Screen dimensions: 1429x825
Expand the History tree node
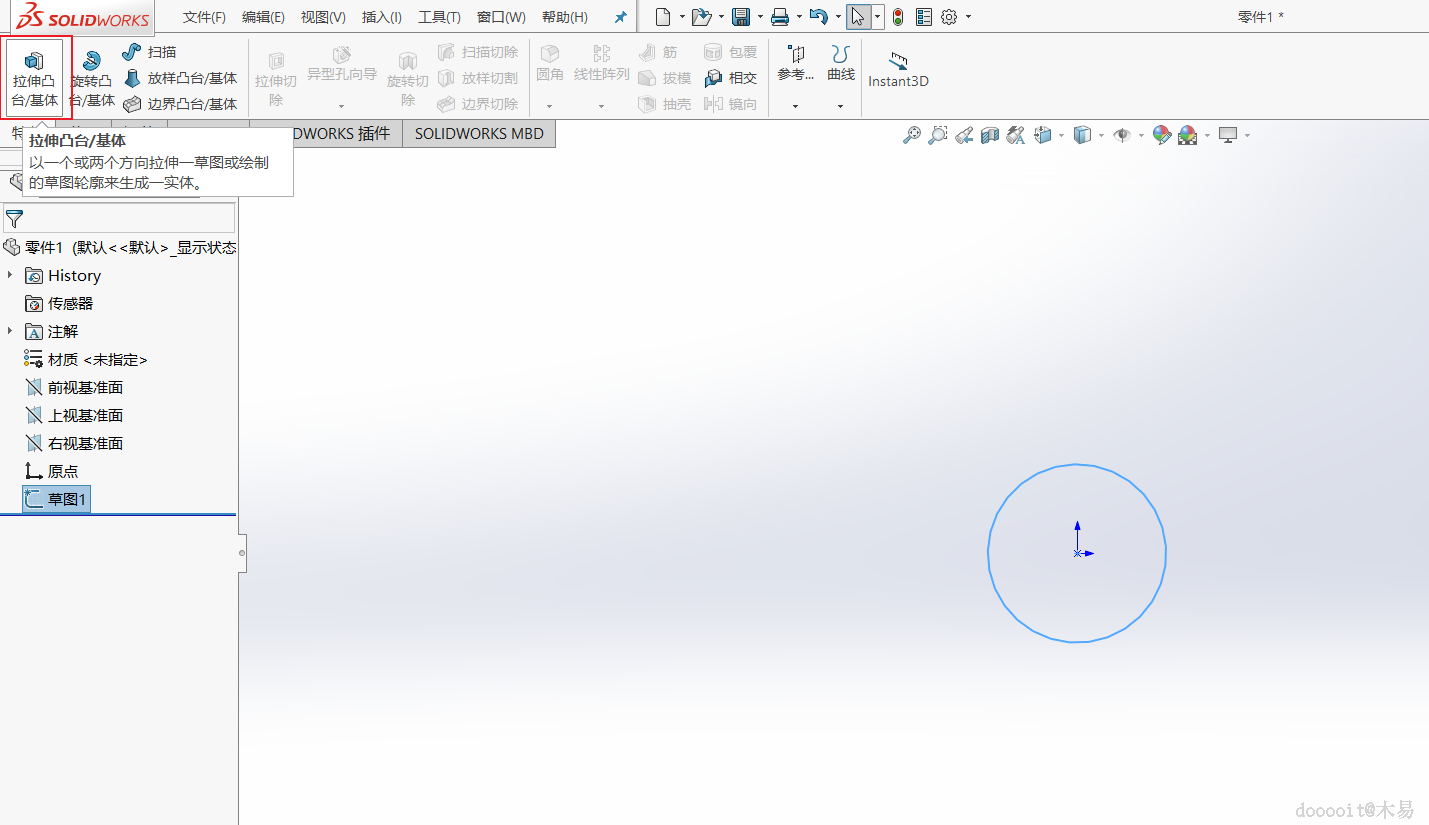pos(10,275)
